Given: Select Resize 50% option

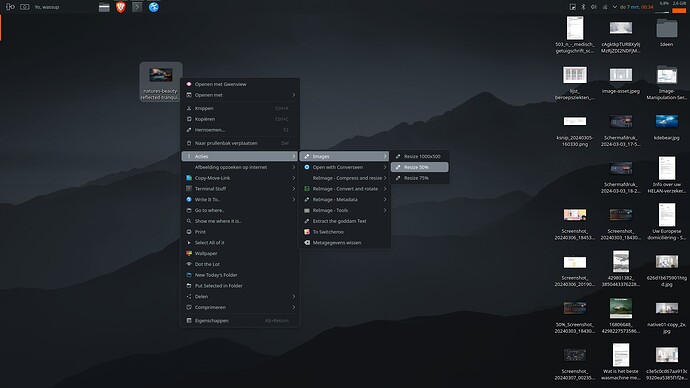Looking at the screenshot, I should pos(420,167).
